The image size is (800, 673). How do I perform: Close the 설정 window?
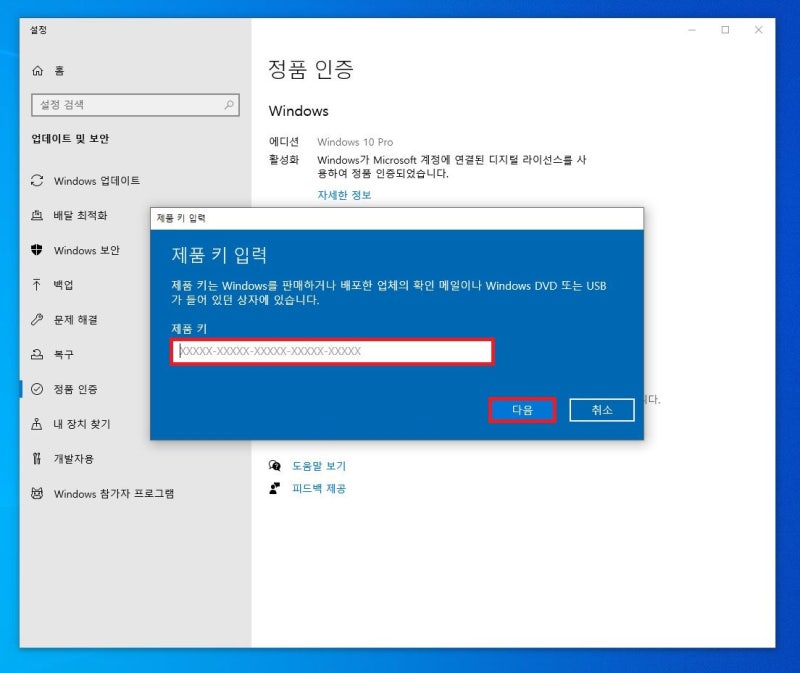pyautogui.click(x=759, y=30)
